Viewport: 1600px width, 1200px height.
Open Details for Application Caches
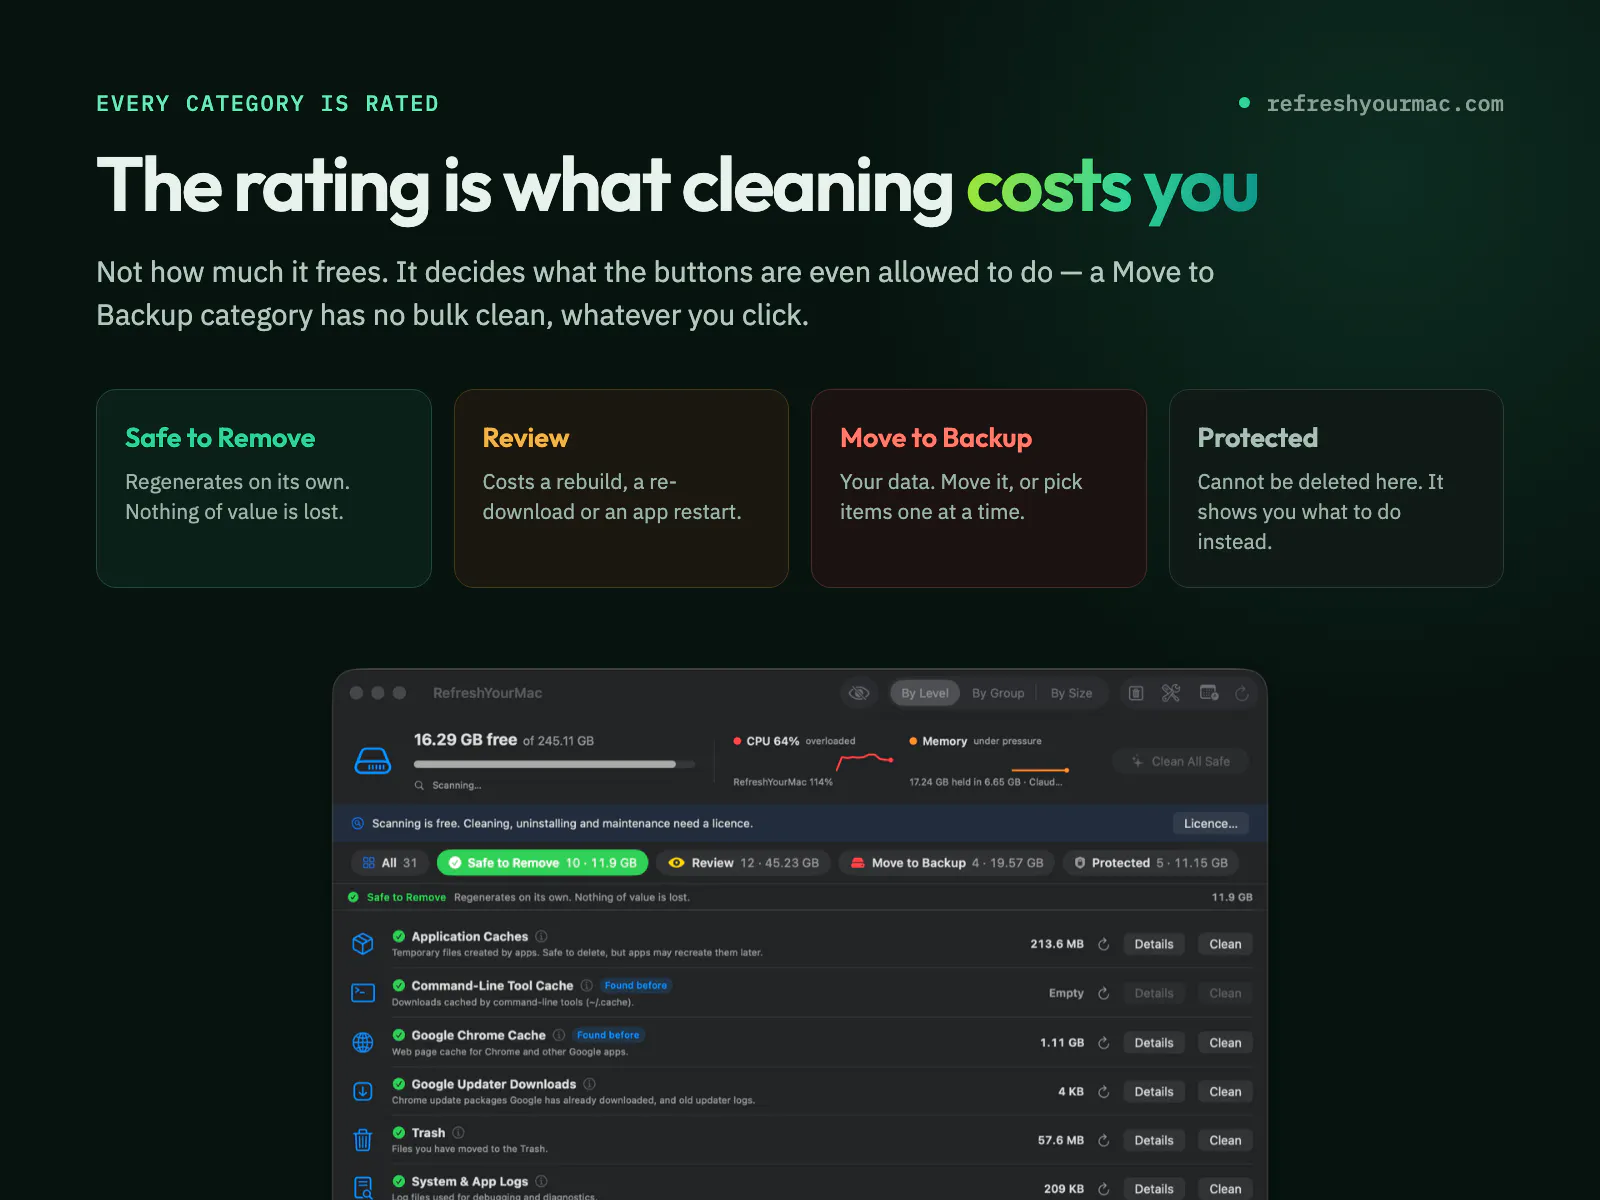point(1154,944)
